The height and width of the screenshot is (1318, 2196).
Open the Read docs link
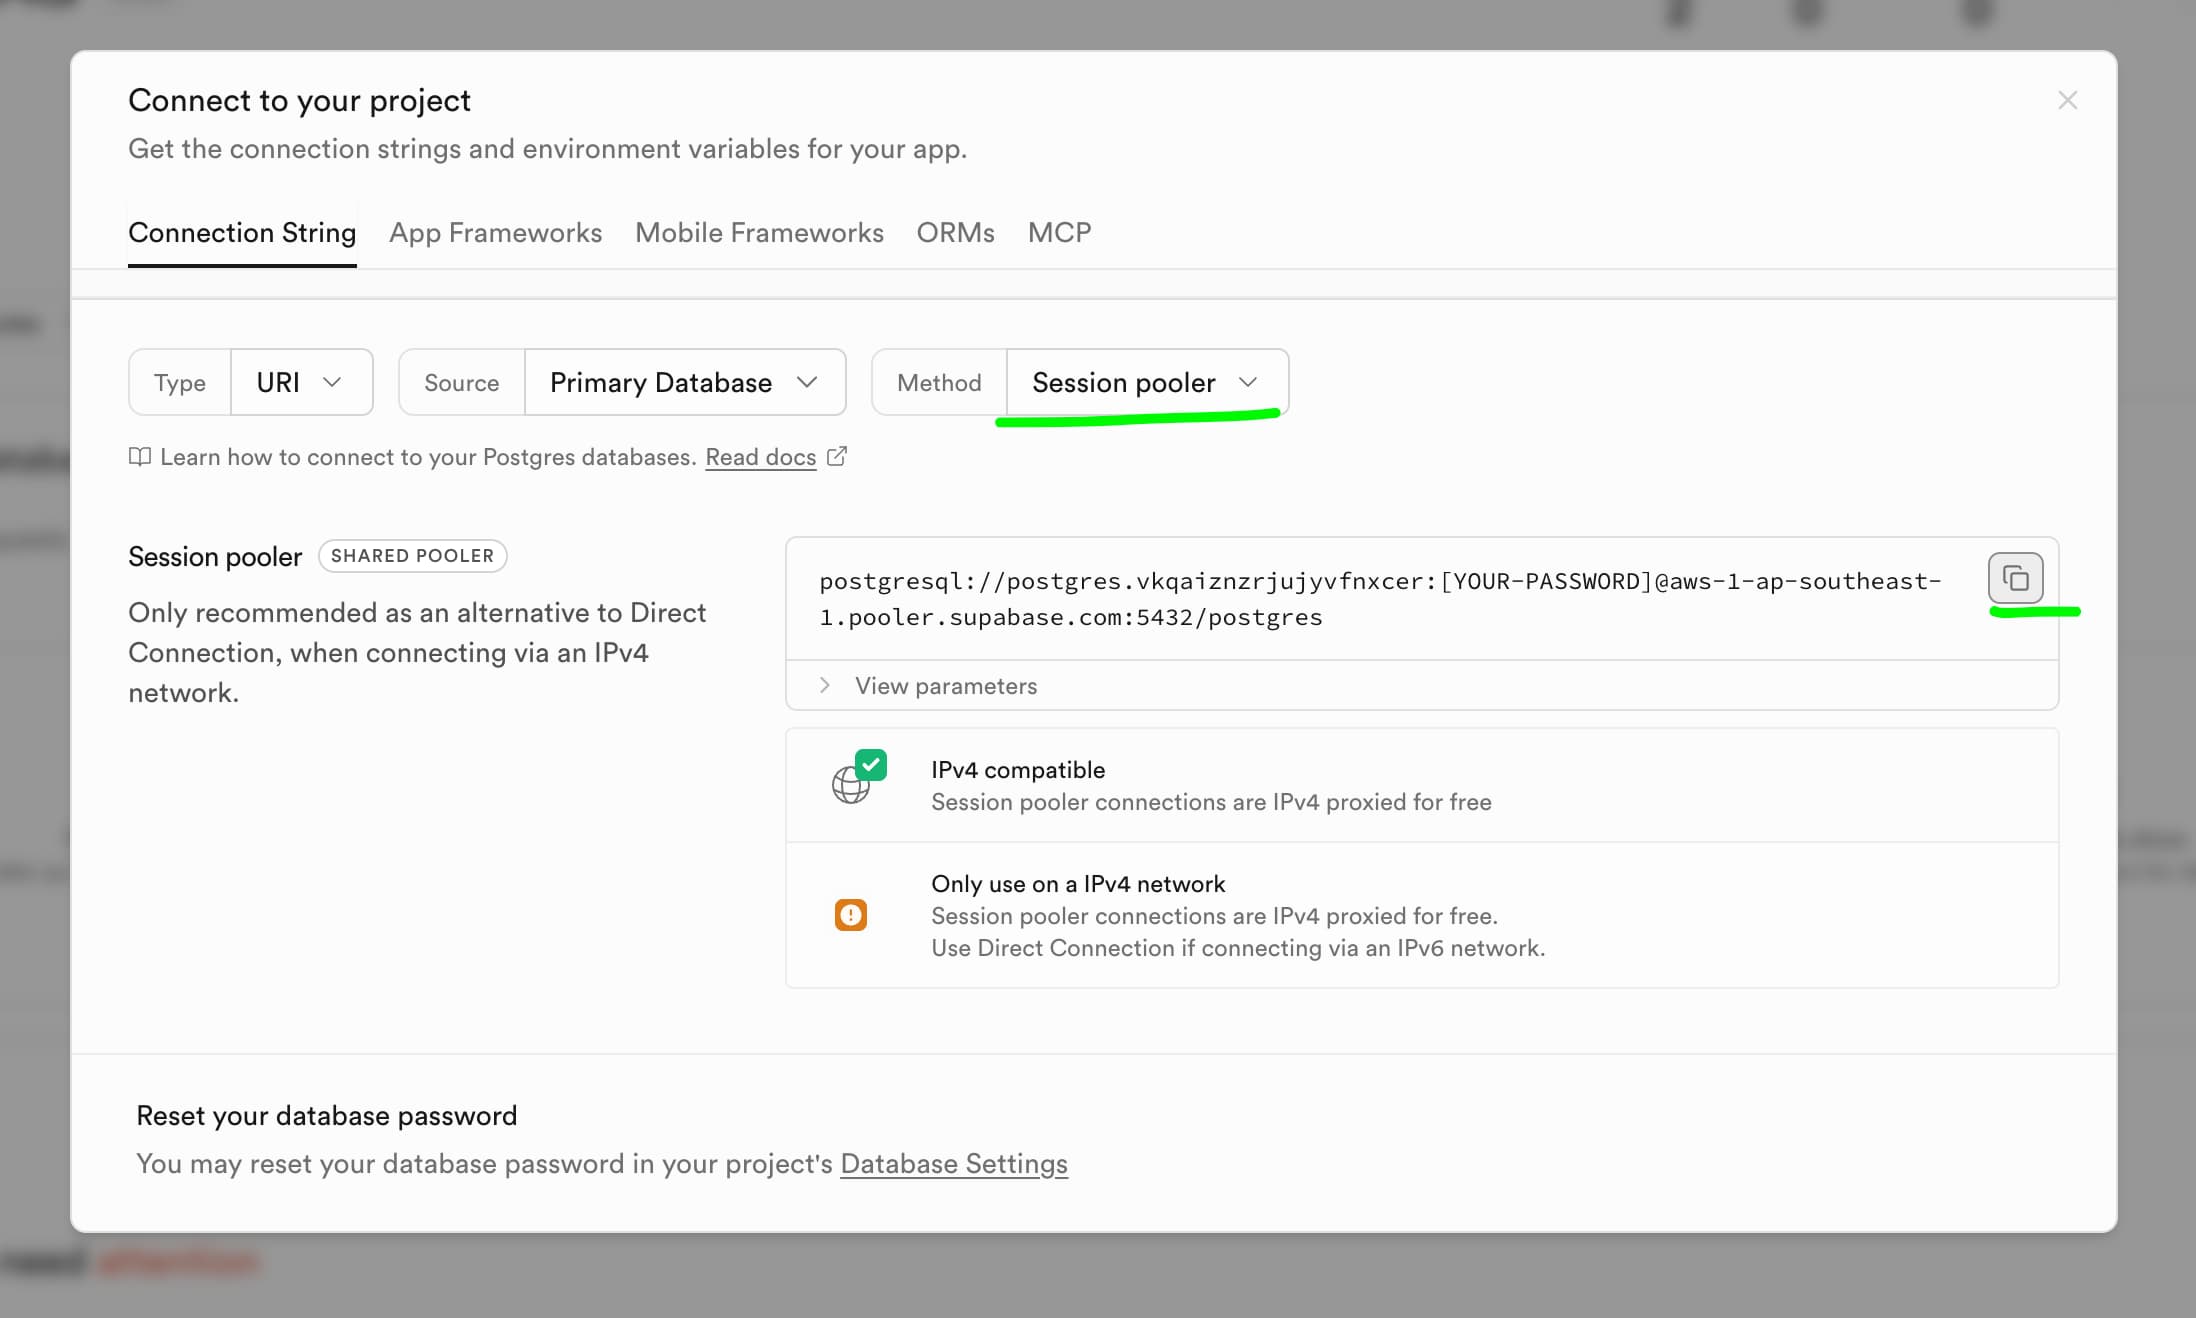tap(760, 457)
